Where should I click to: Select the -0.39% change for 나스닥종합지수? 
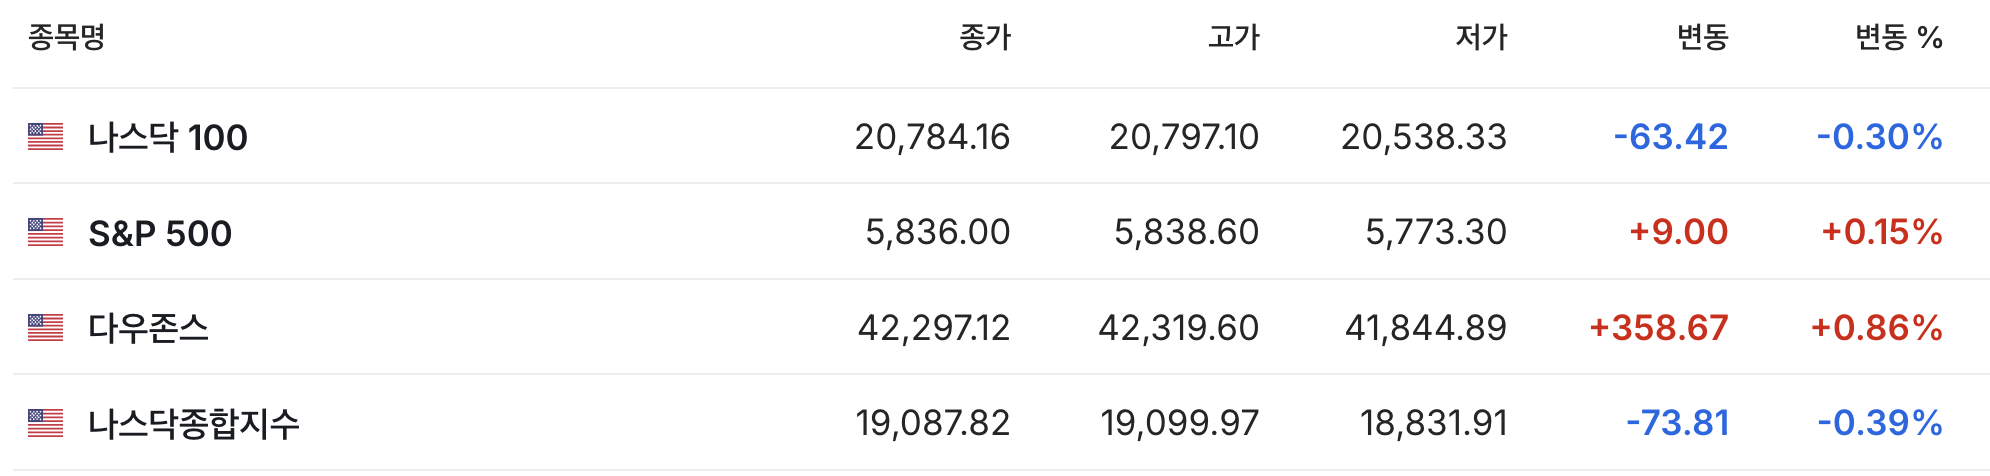tap(1880, 423)
